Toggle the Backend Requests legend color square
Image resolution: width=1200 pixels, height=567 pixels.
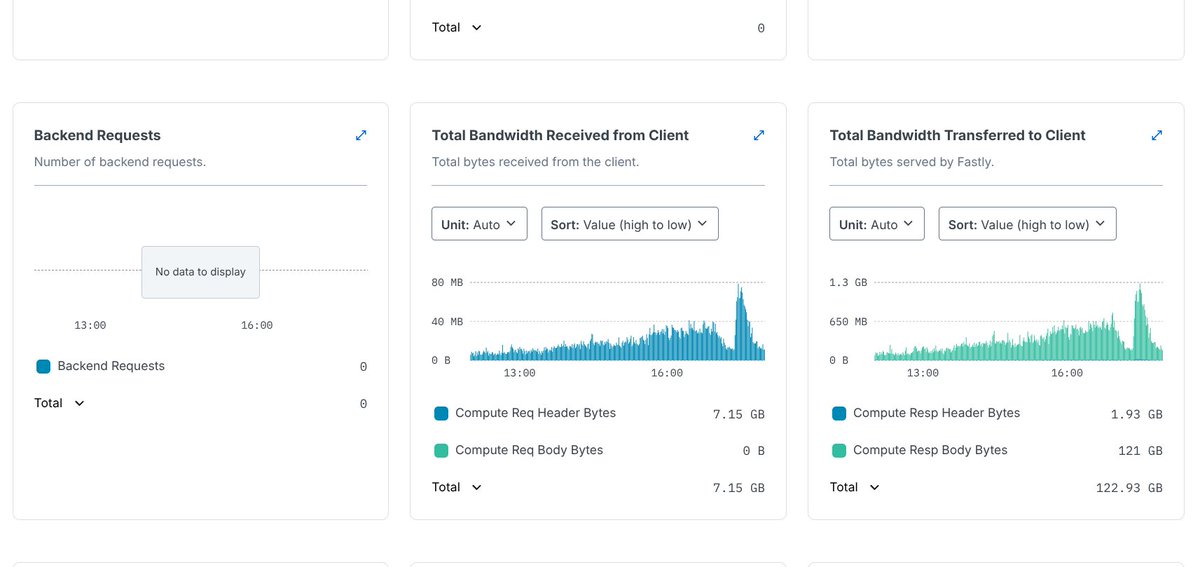[x=43, y=367]
